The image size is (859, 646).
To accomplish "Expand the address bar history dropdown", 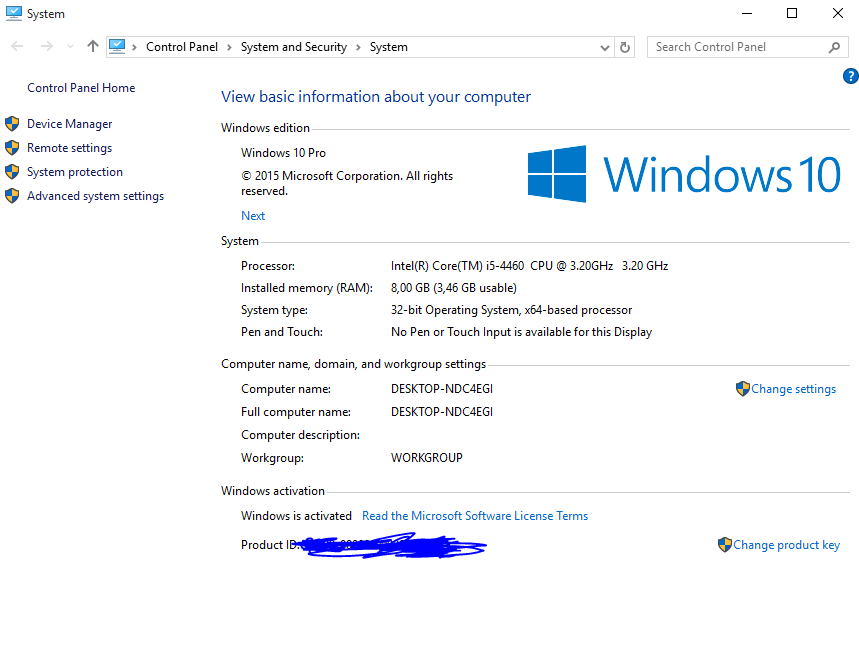I will tap(605, 47).
